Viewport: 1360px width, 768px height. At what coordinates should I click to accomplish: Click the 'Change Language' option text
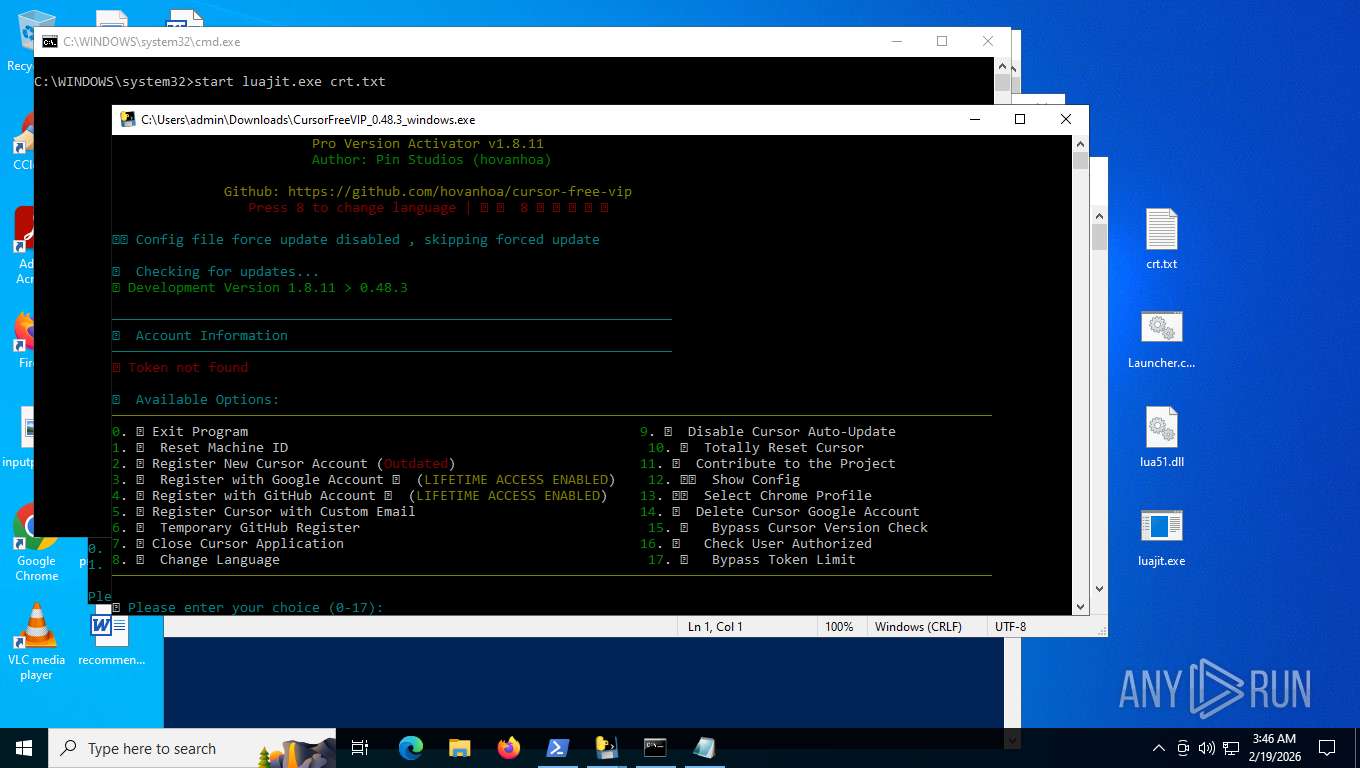click(x=220, y=560)
